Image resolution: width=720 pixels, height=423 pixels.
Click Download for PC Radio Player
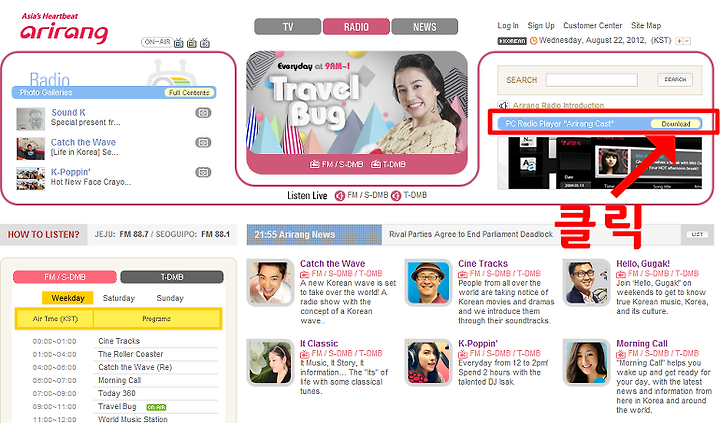point(675,124)
